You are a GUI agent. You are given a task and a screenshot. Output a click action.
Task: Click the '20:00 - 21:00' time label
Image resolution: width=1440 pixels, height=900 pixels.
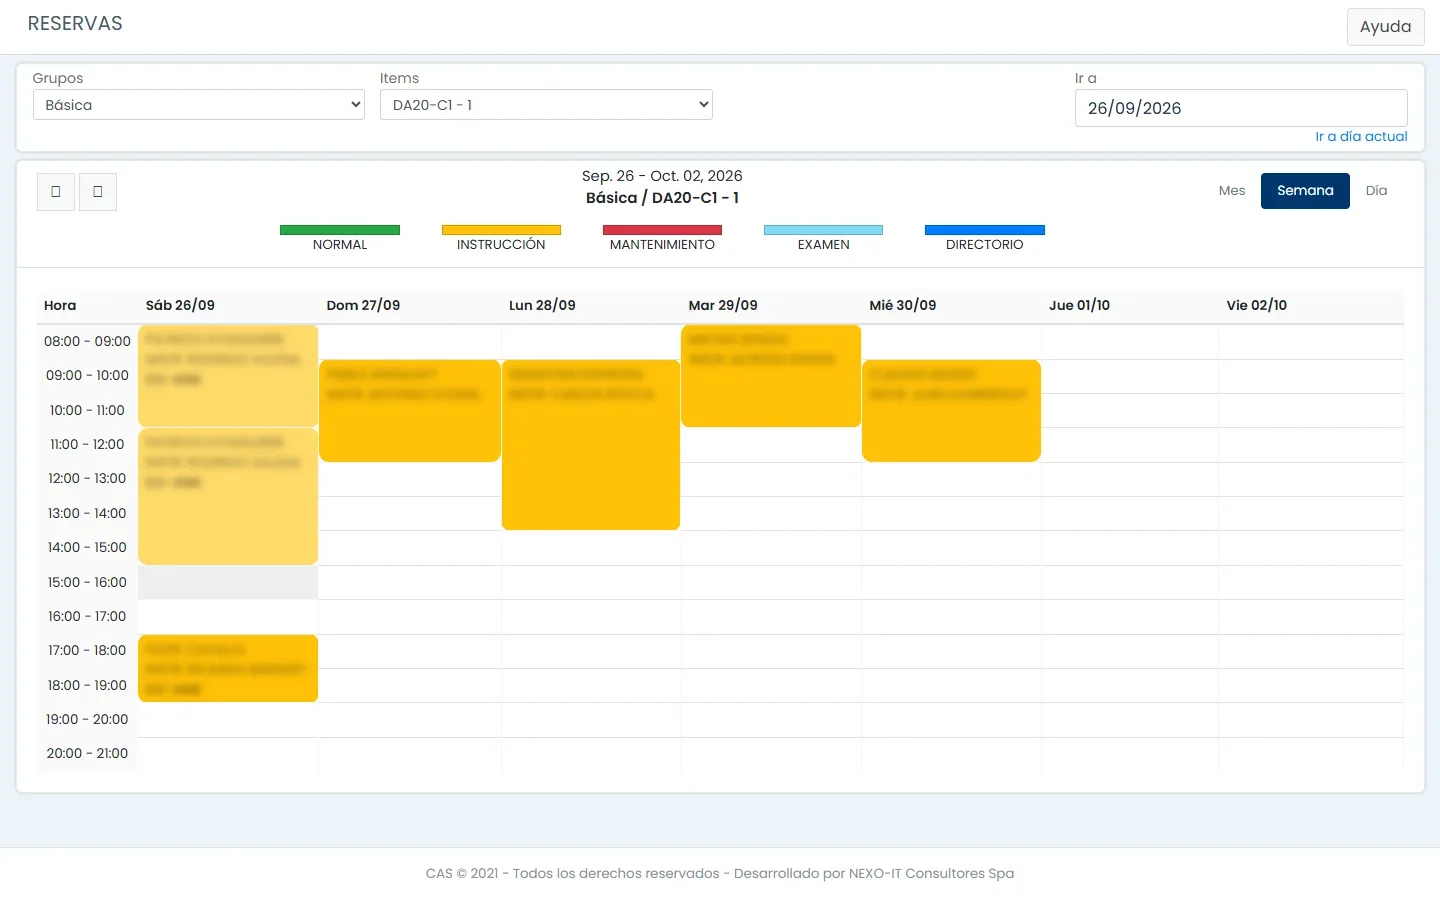[x=87, y=754]
